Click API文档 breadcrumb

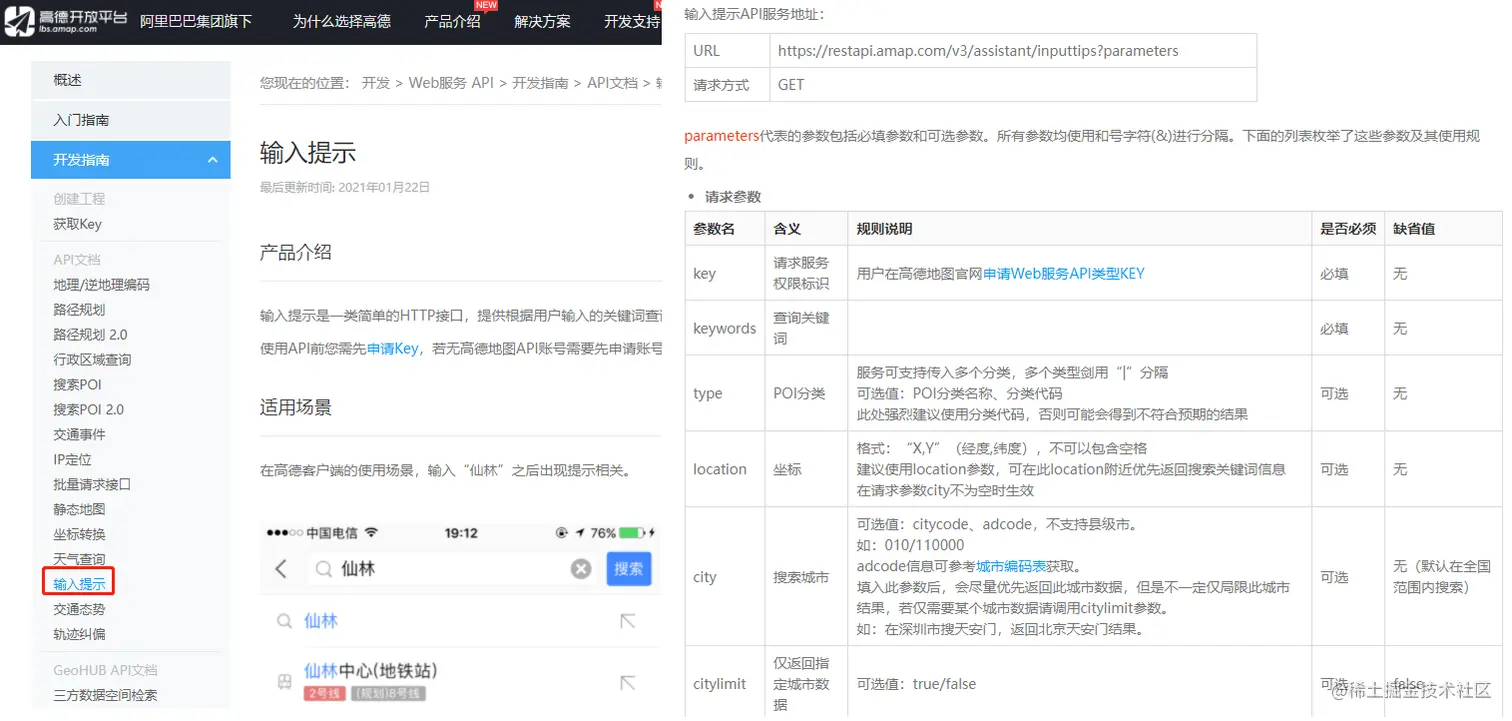(x=612, y=83)
